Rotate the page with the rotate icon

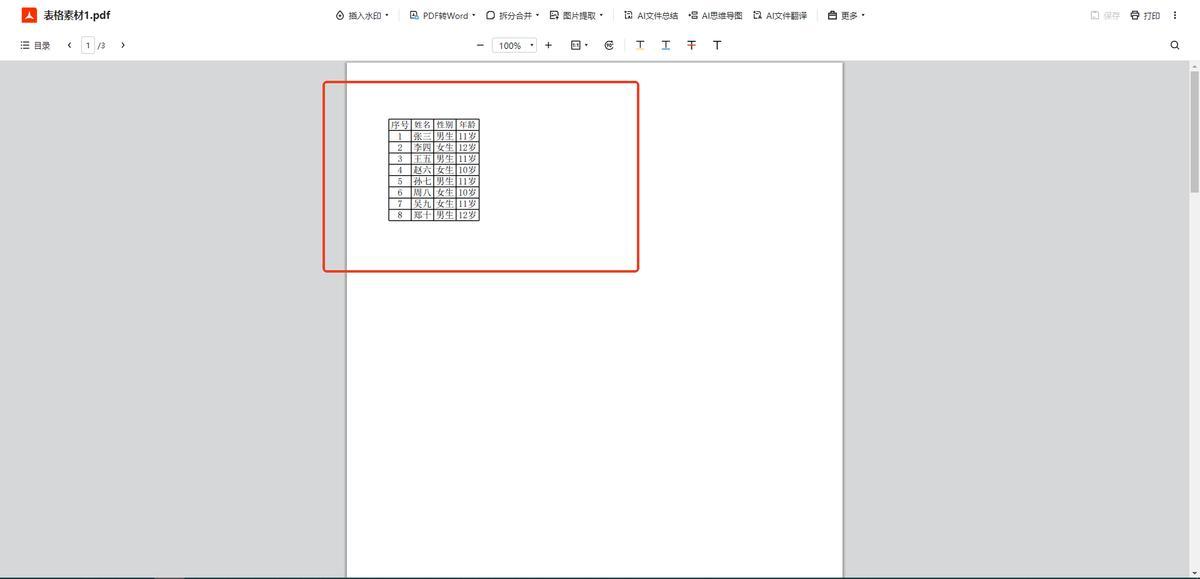[x=609, y=45]
